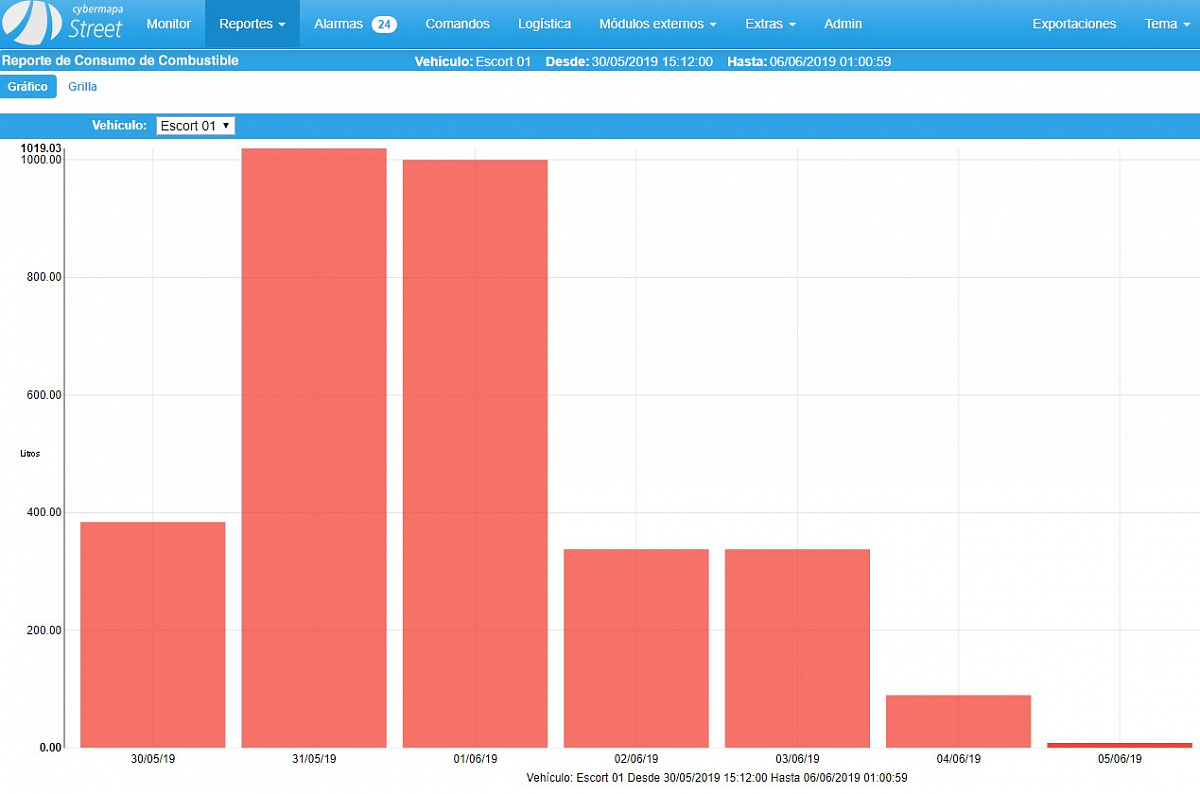This screenshot has height=794, width=1200.
Task: Click the Cybermapa Street logo
Action: [x=62, y=22]
